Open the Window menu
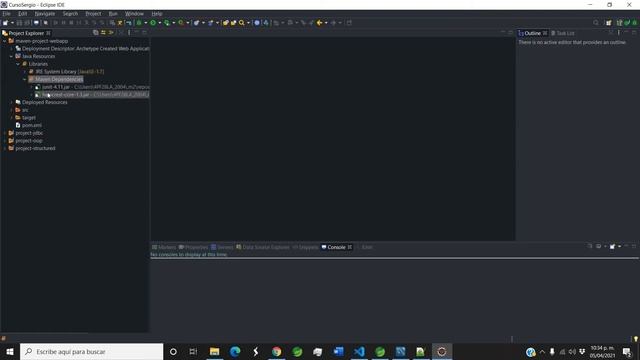640x360 pixels. point(134,13)
